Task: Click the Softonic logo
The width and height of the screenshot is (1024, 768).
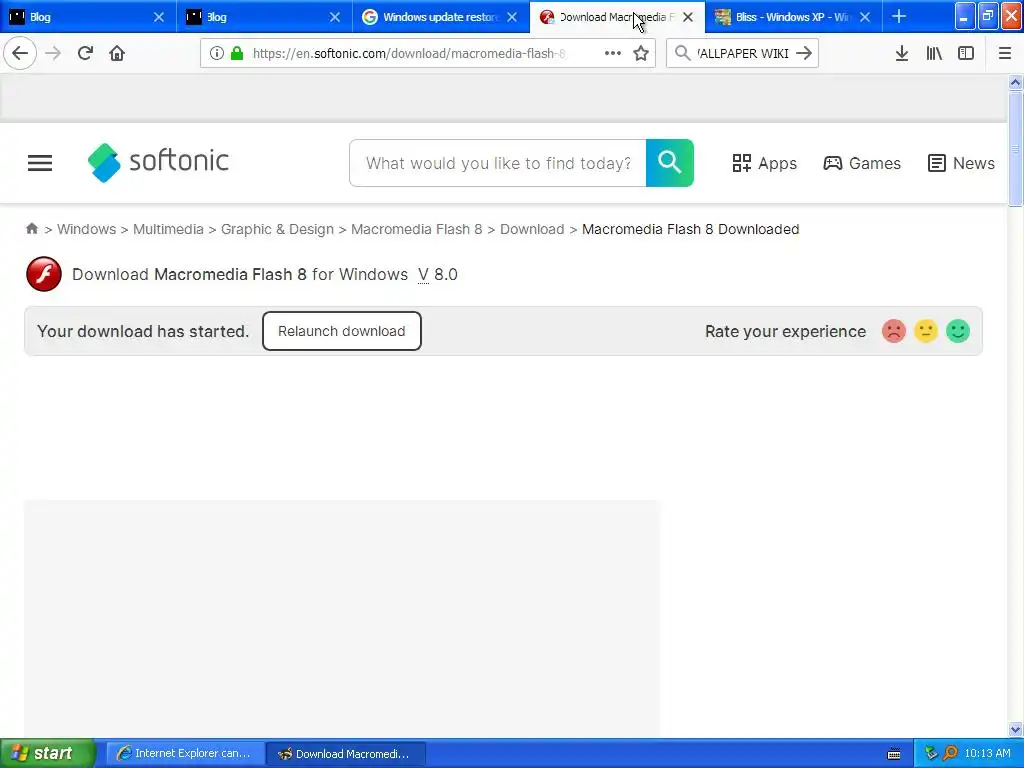Action: (x=158, y=163)
